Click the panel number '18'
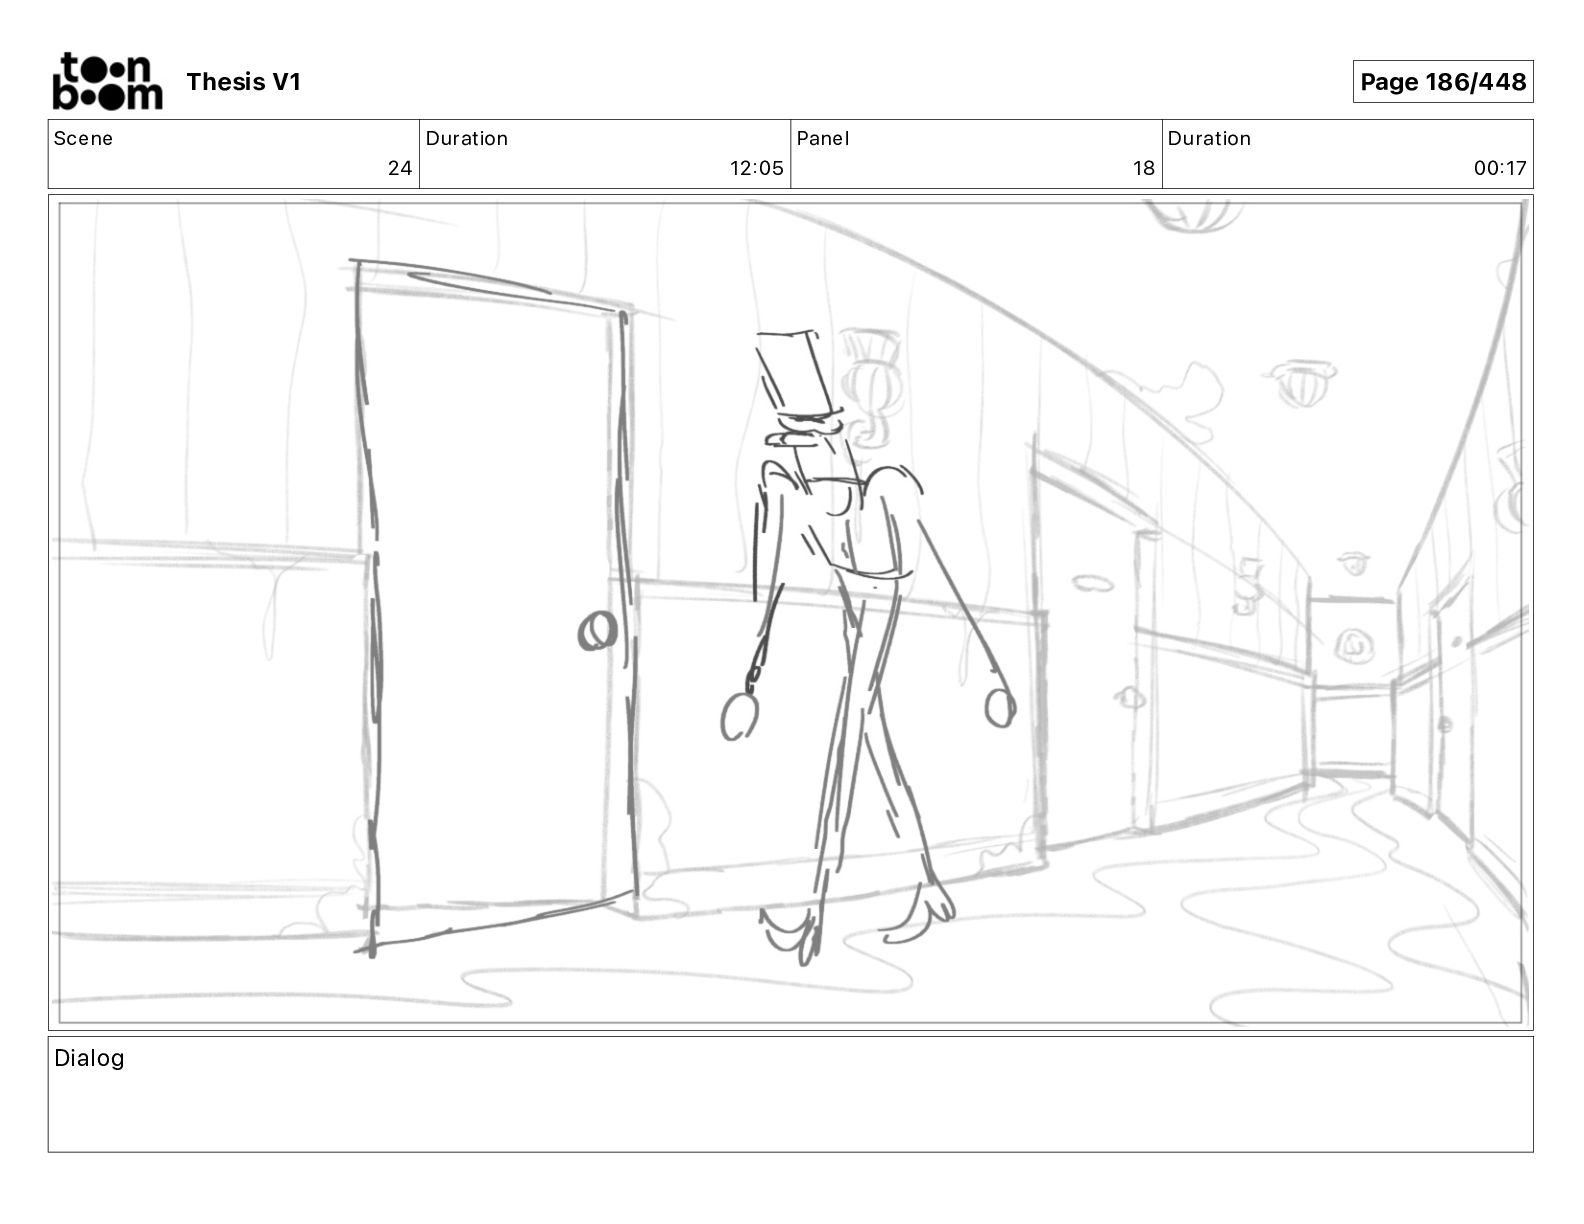1584x1224 pixels. coord(1144,168)
